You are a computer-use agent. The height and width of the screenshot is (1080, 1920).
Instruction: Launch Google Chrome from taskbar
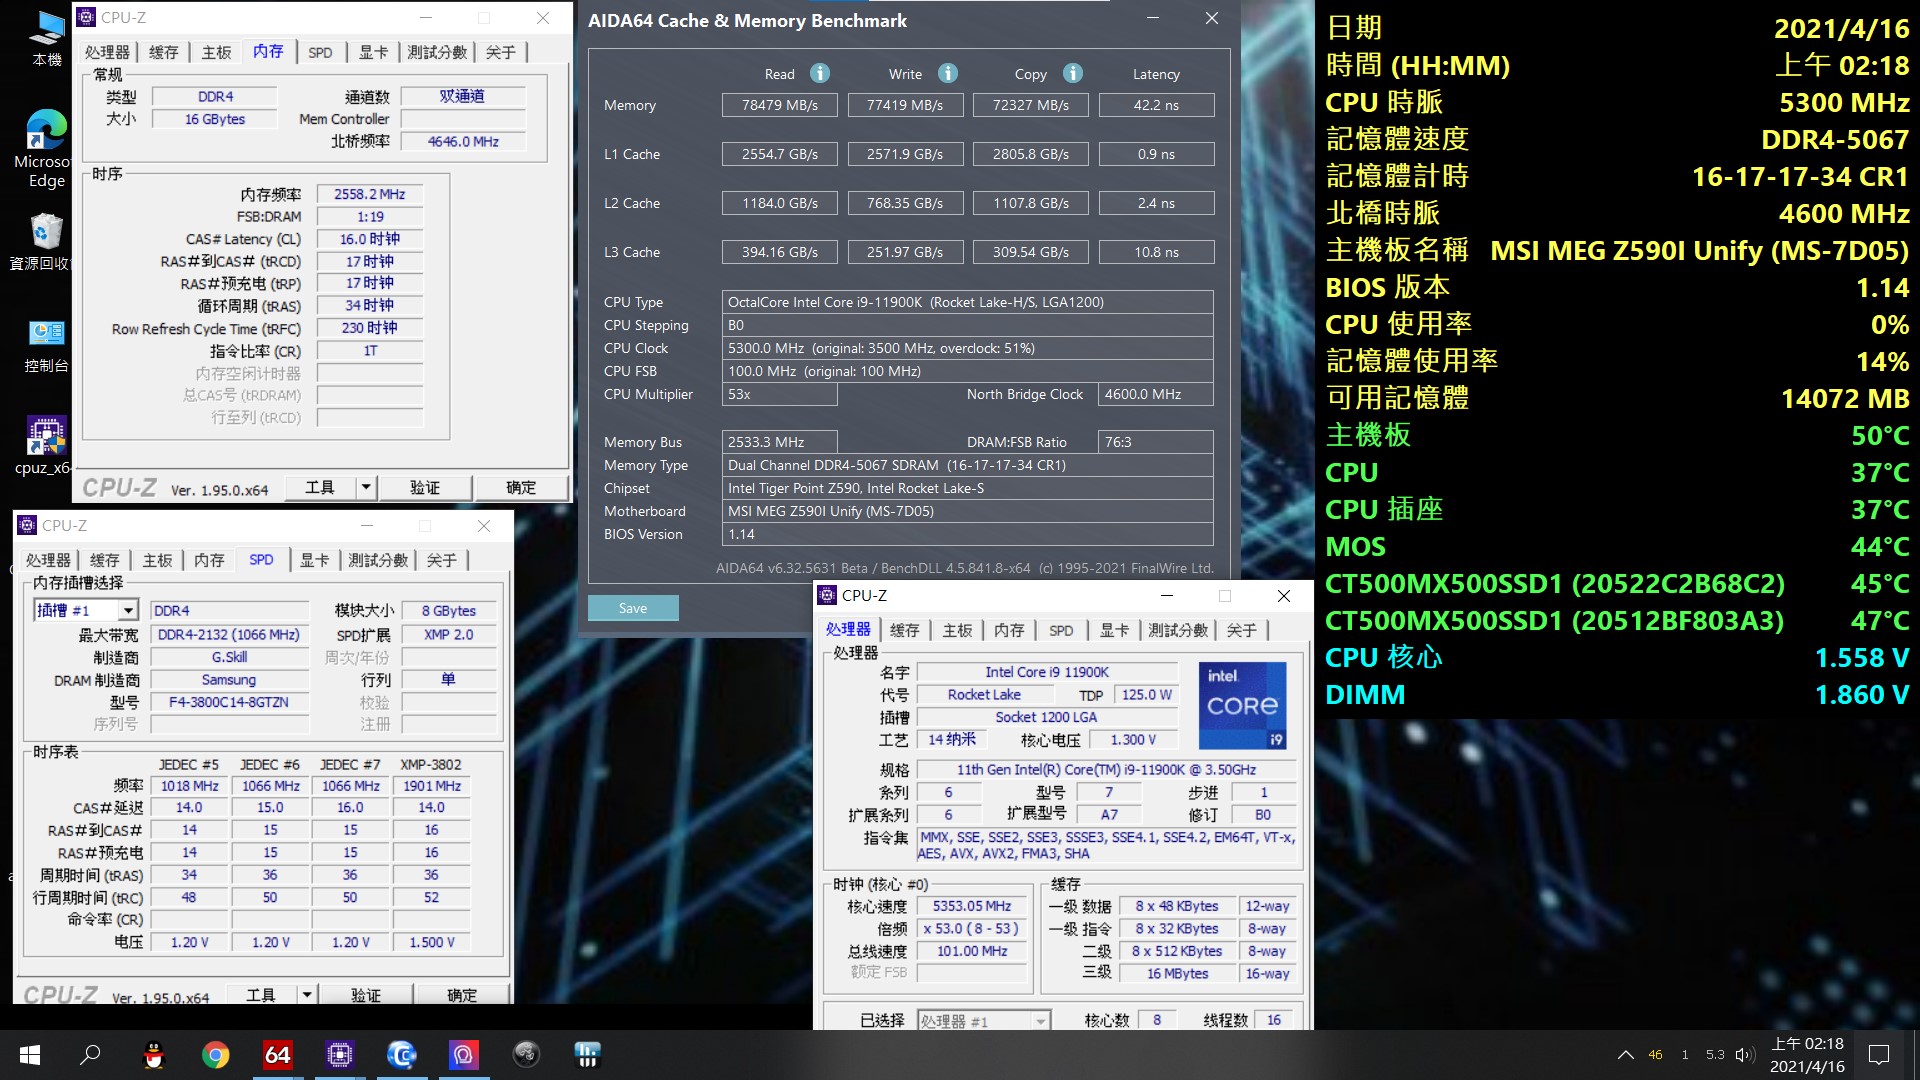(215, 1055)
